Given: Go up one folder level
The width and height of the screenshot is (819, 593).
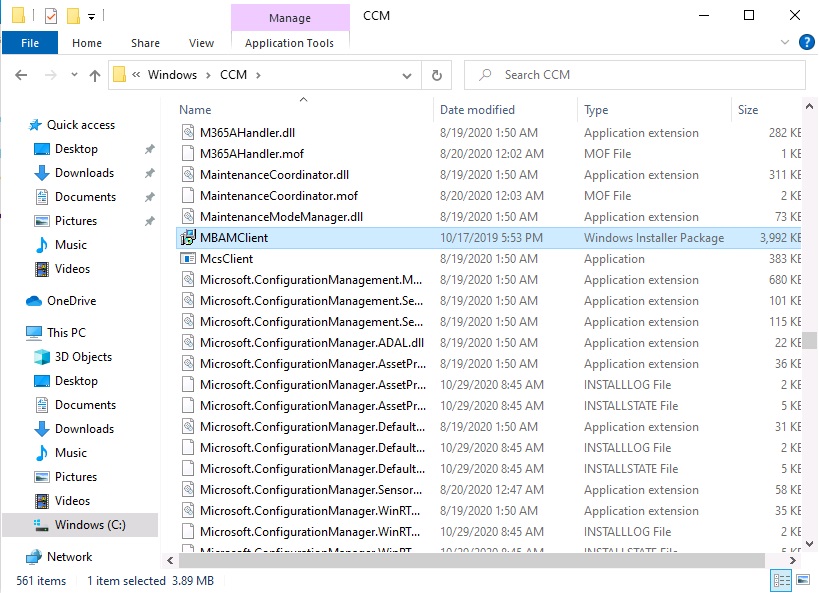Looking at the screenshot, I should [x=95, y=75].
